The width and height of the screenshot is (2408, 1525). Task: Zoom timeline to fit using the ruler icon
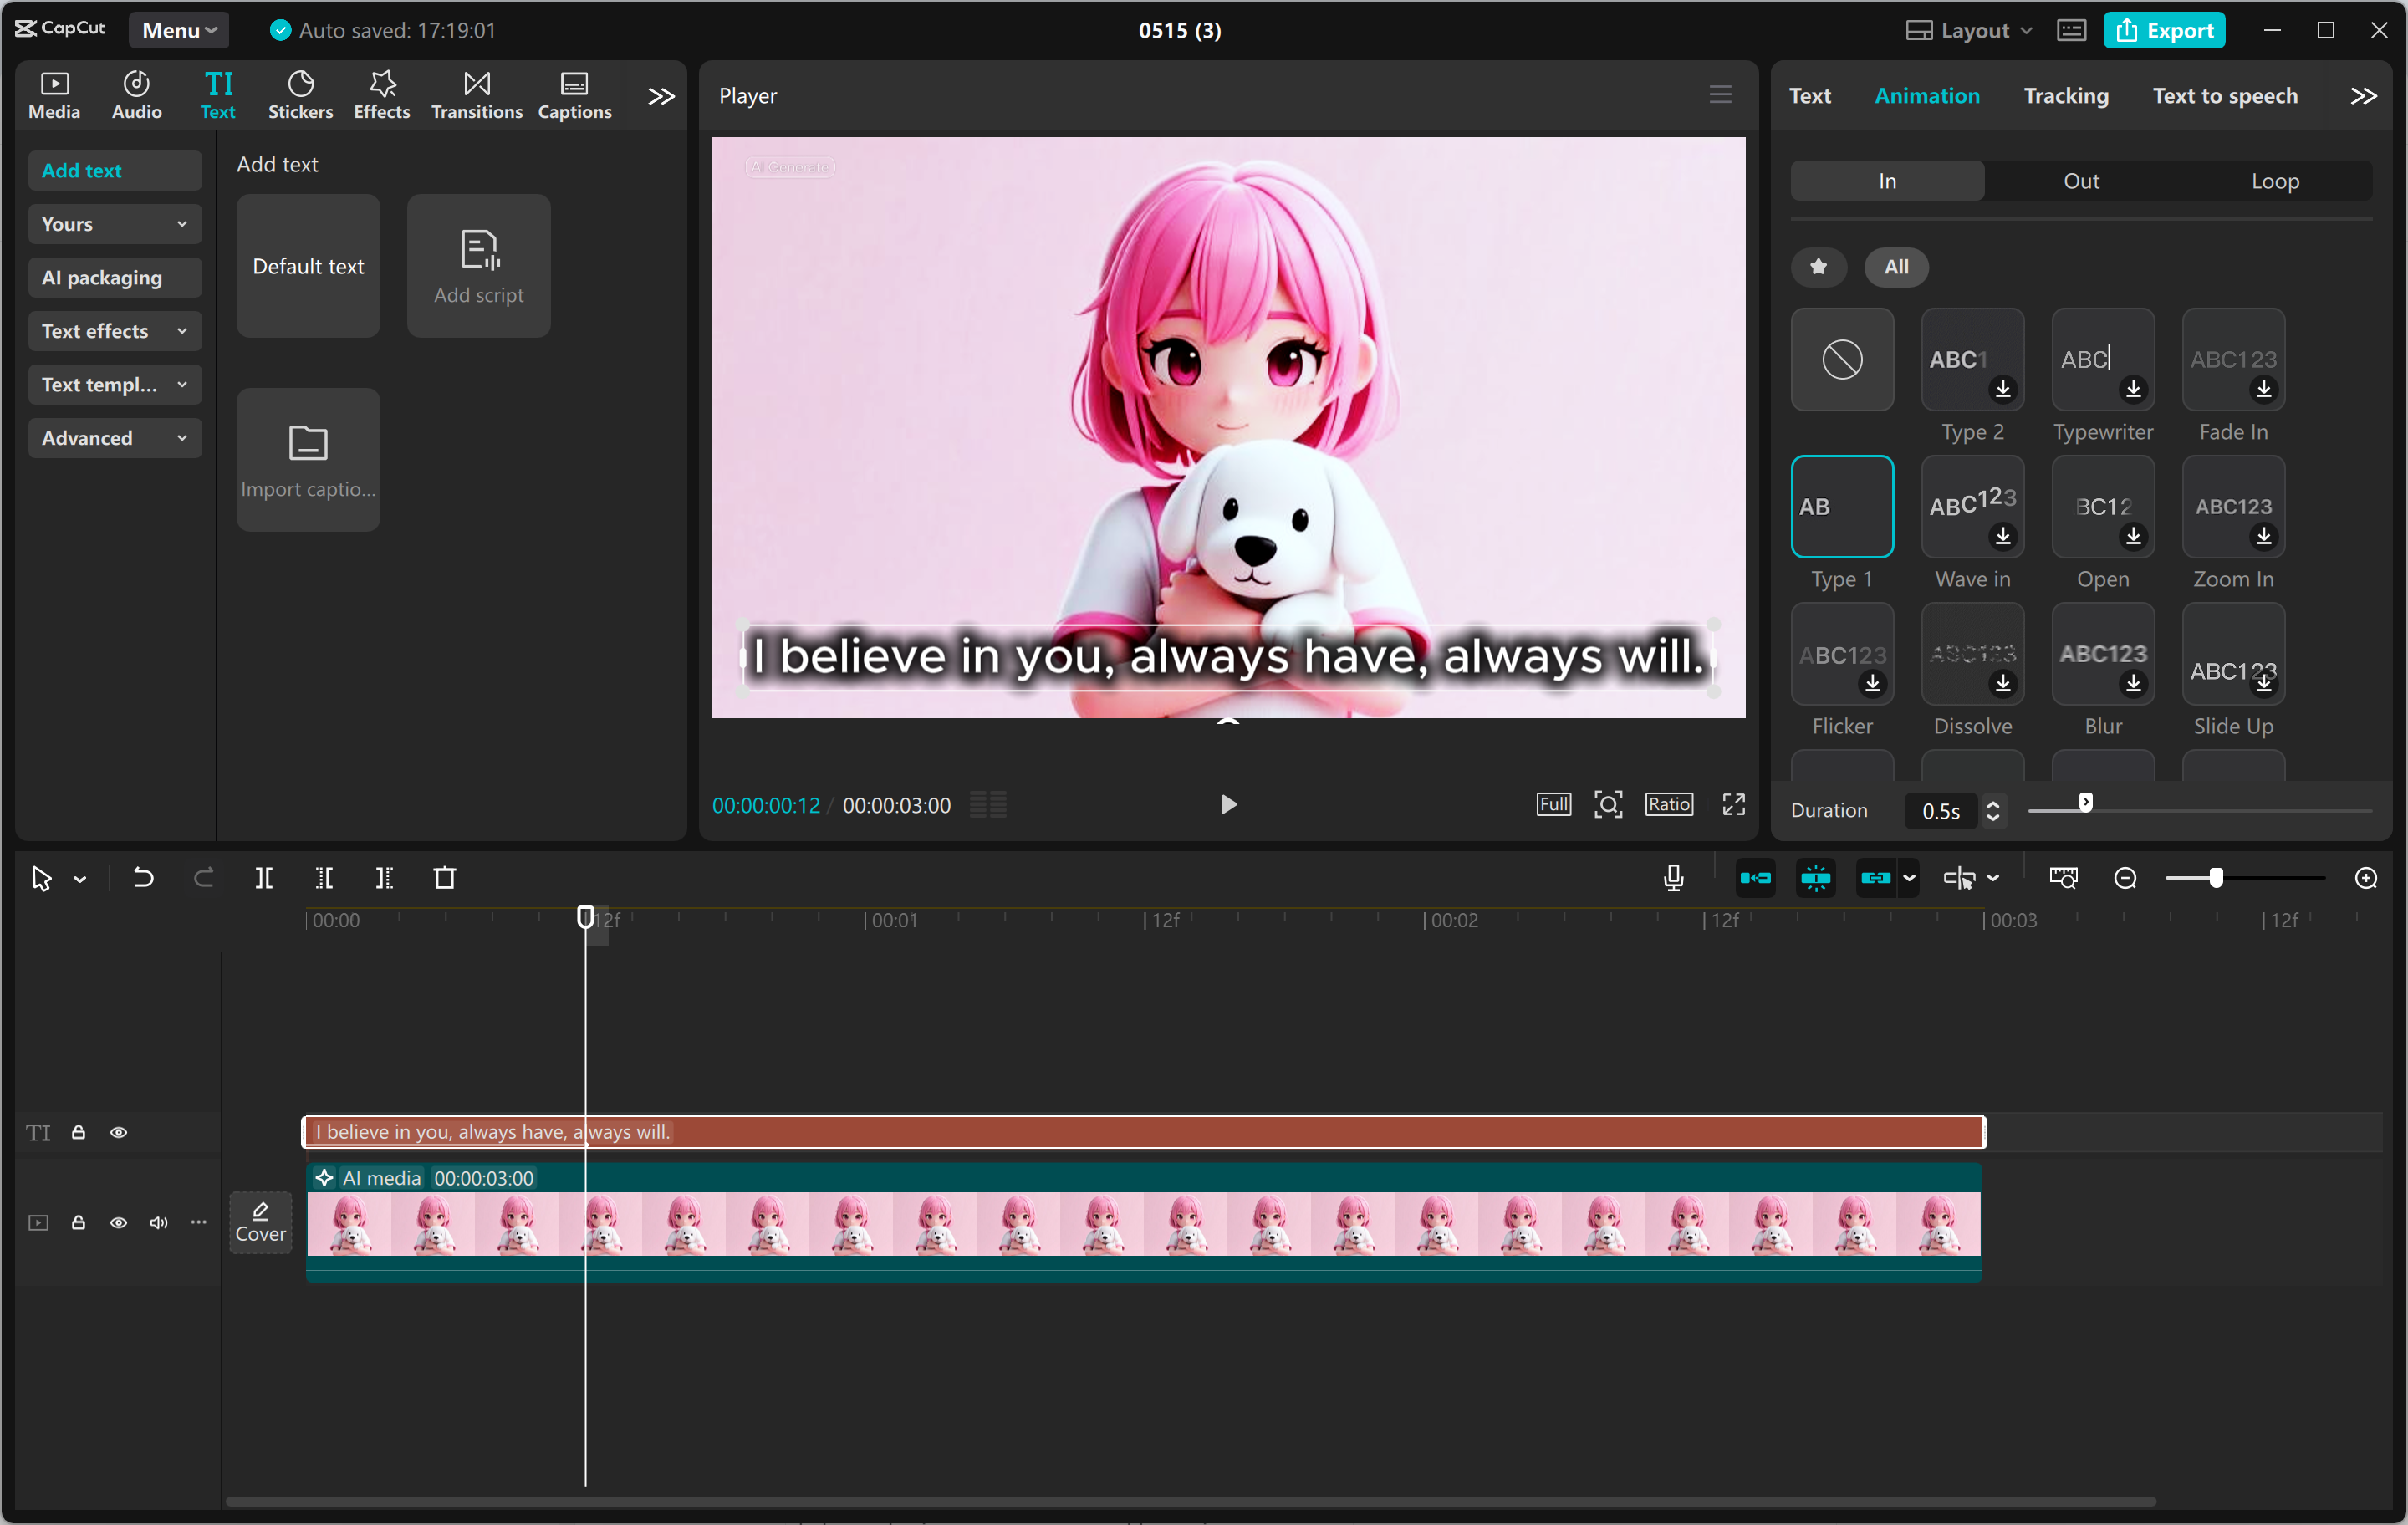(2062, 877)
